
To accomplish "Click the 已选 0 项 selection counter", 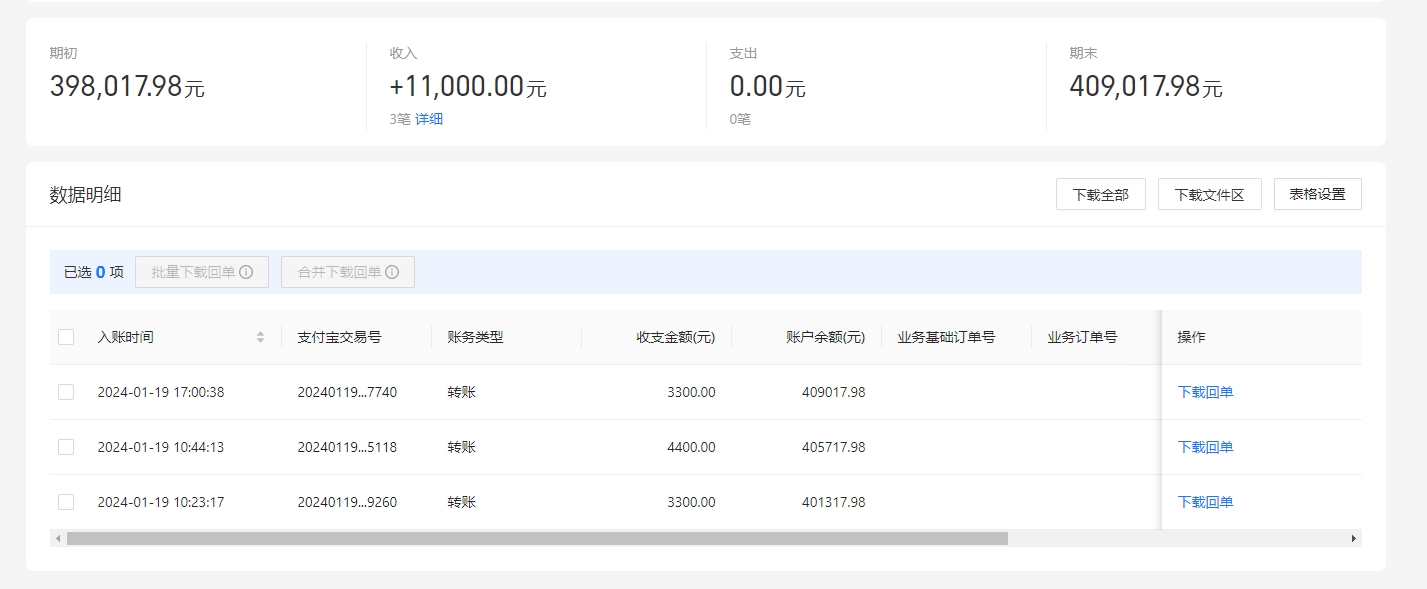I will tap(94, 272).
